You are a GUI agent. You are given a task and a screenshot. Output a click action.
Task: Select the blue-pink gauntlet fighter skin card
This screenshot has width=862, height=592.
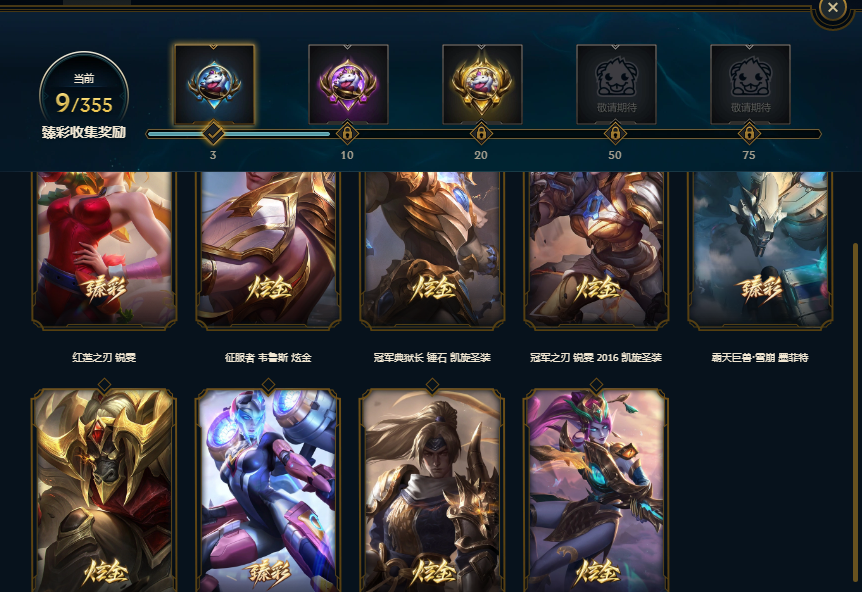pyautogui.click(x=268, y=489)
